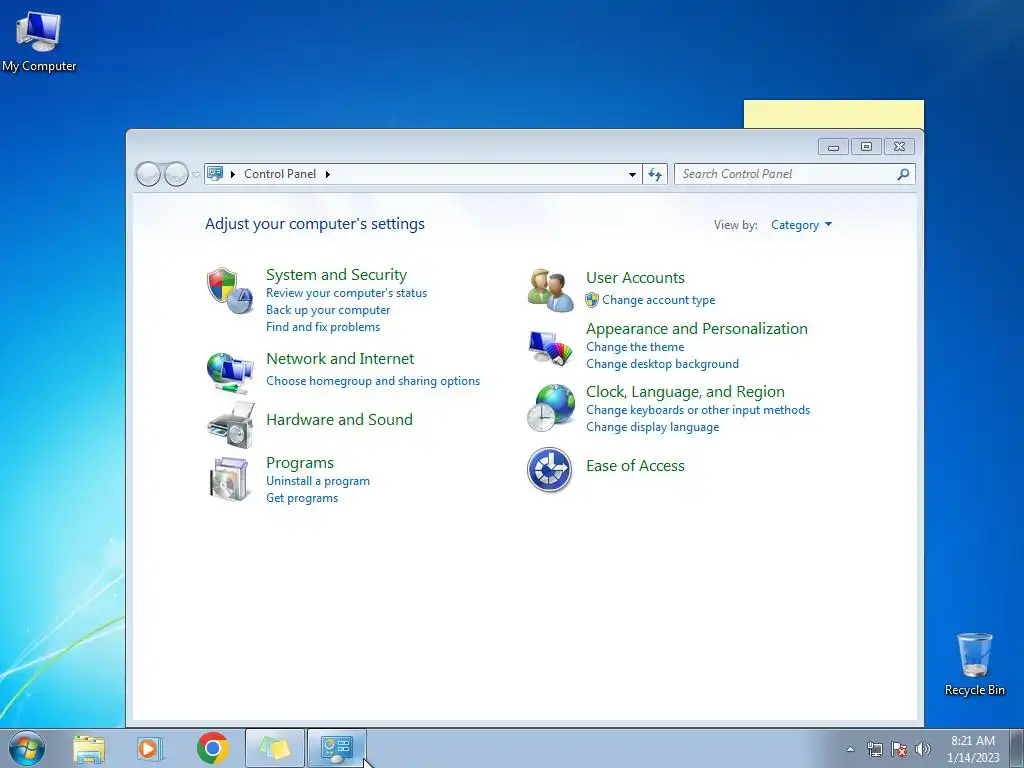This screenshot has height=768, width=1024.
Task: Open the Appearance and Personalization monitor icon
Action: [551, 347]
